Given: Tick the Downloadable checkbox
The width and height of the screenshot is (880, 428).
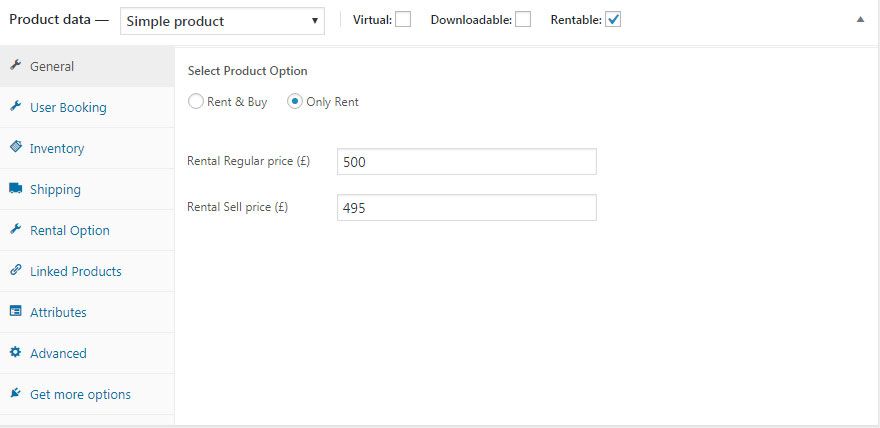Looking at the screenshot, I should pyautogui.click(x=522, y=20).
